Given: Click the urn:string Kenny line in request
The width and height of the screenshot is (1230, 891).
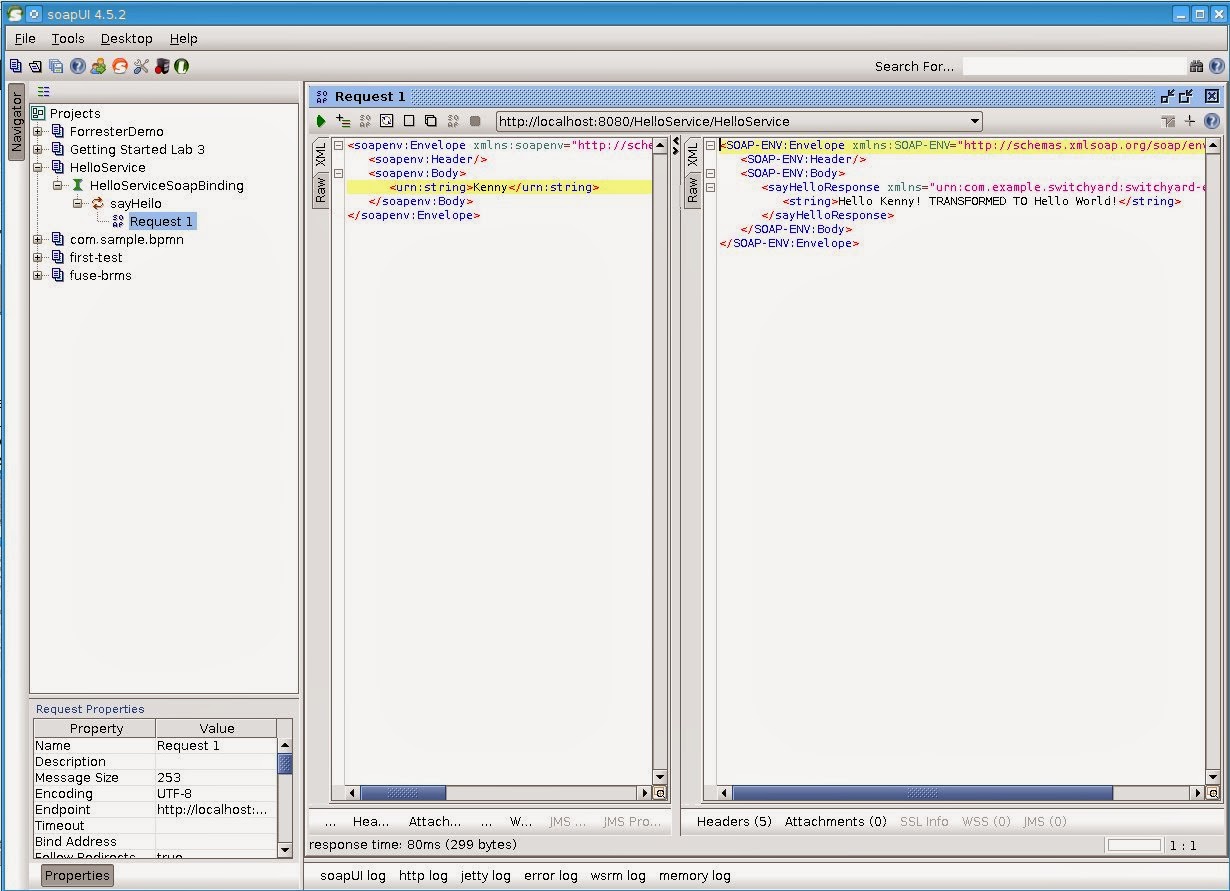Looking at the screenshot, I should (498, 187).
